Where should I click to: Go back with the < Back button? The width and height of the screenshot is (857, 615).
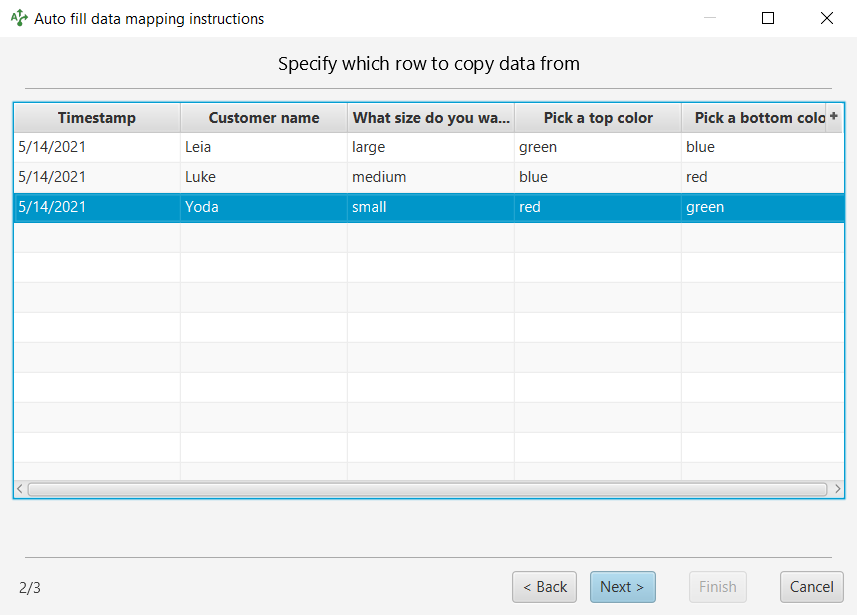(x=544, y=587)
